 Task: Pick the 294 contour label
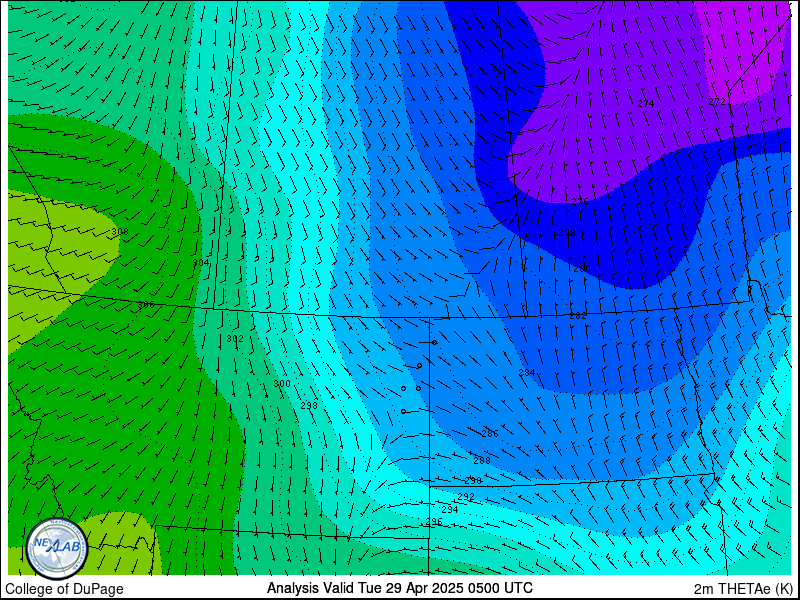[449, 510]
